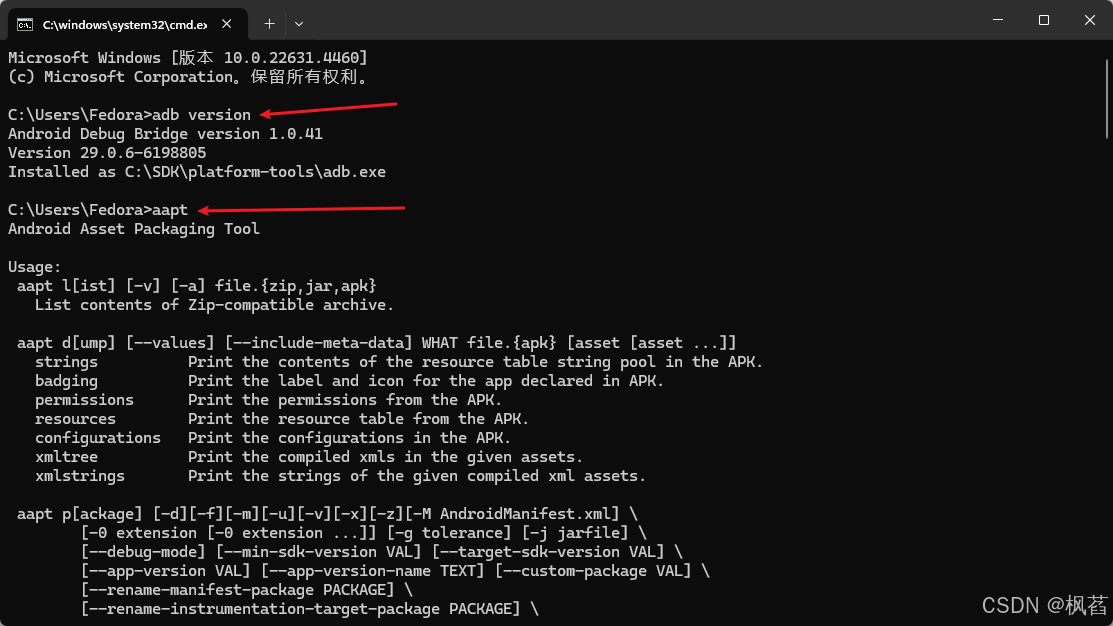This screenshot has height=626, width=1113.
Task: Expand the new-tab profile dropdown chevron
Action: coord(299,24)
